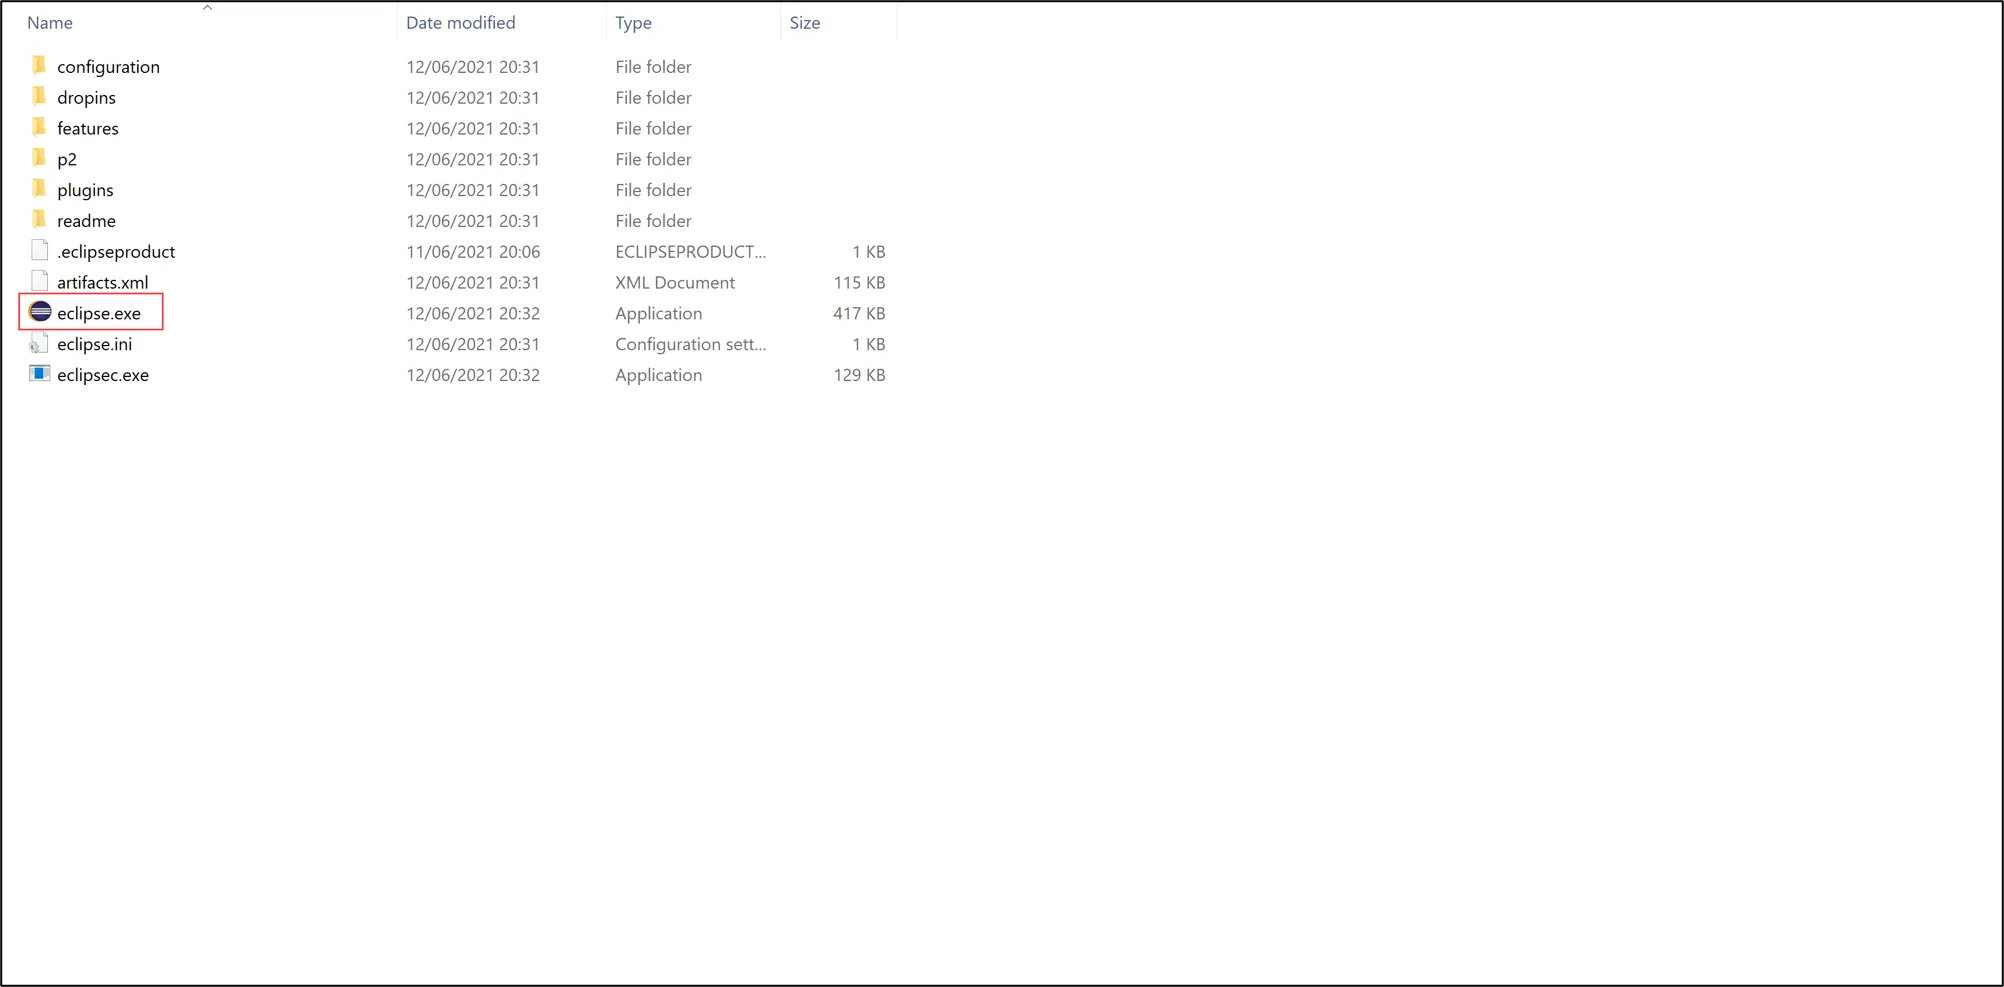Select the plugins folder name
The height and width of the screenshot is (987, 2004).
85,190
